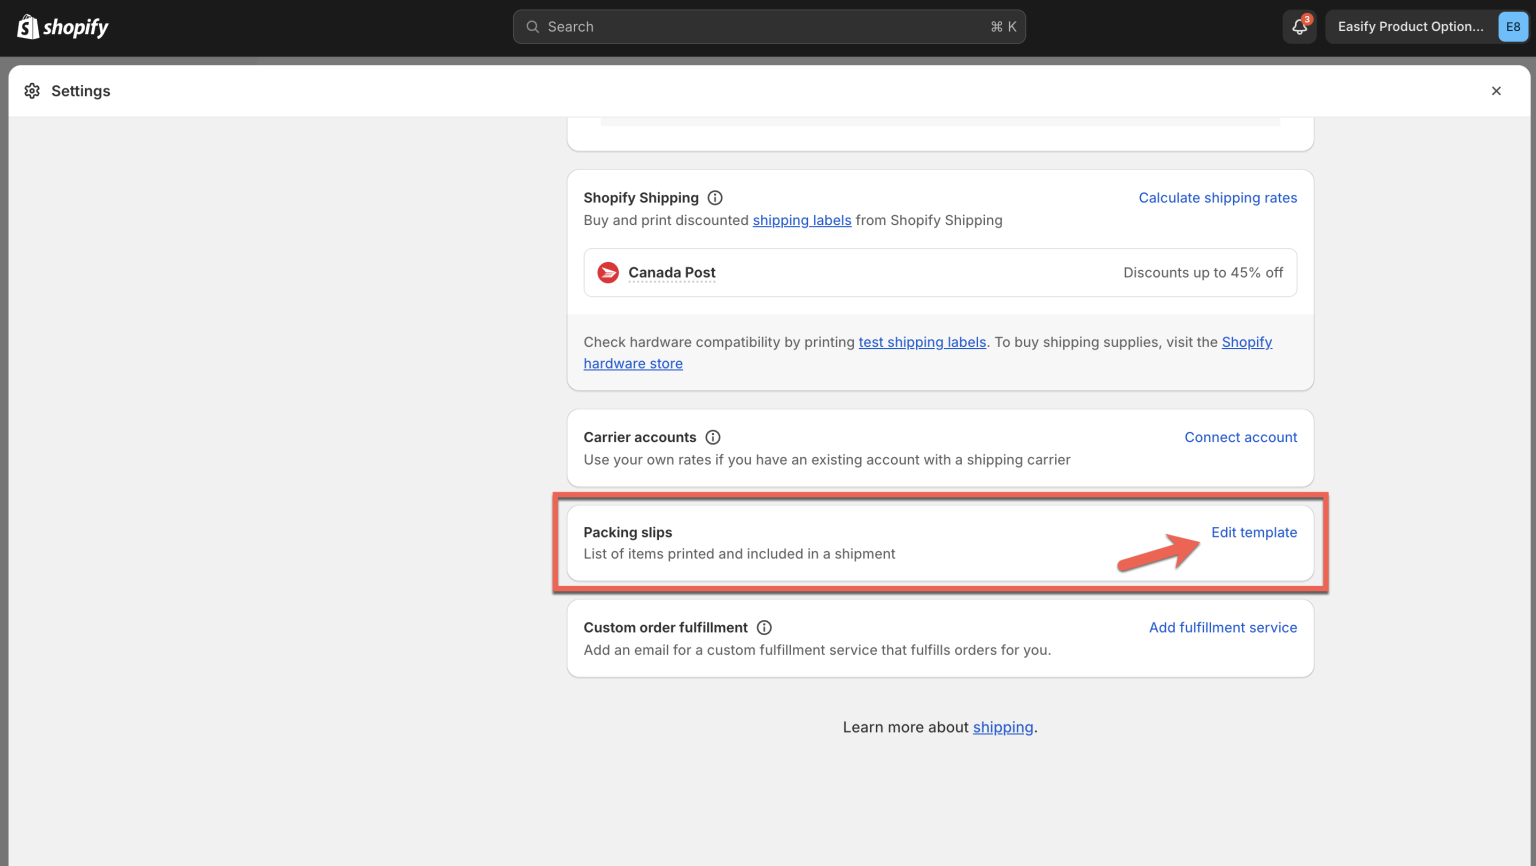This screenshot has height=866, width=1536.
Task: Click Calculate shipping rates link
Action: (x=1217, y=198)
